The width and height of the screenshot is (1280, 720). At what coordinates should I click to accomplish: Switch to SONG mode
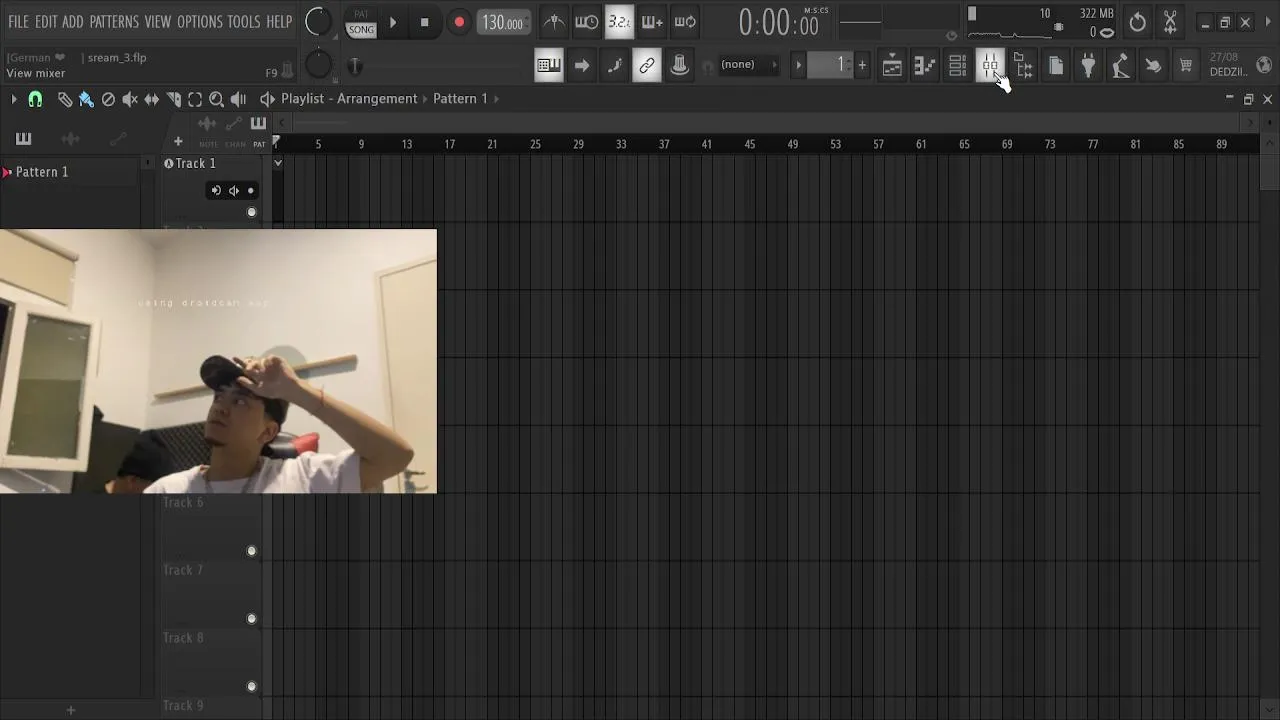click(x=361, y=30)
